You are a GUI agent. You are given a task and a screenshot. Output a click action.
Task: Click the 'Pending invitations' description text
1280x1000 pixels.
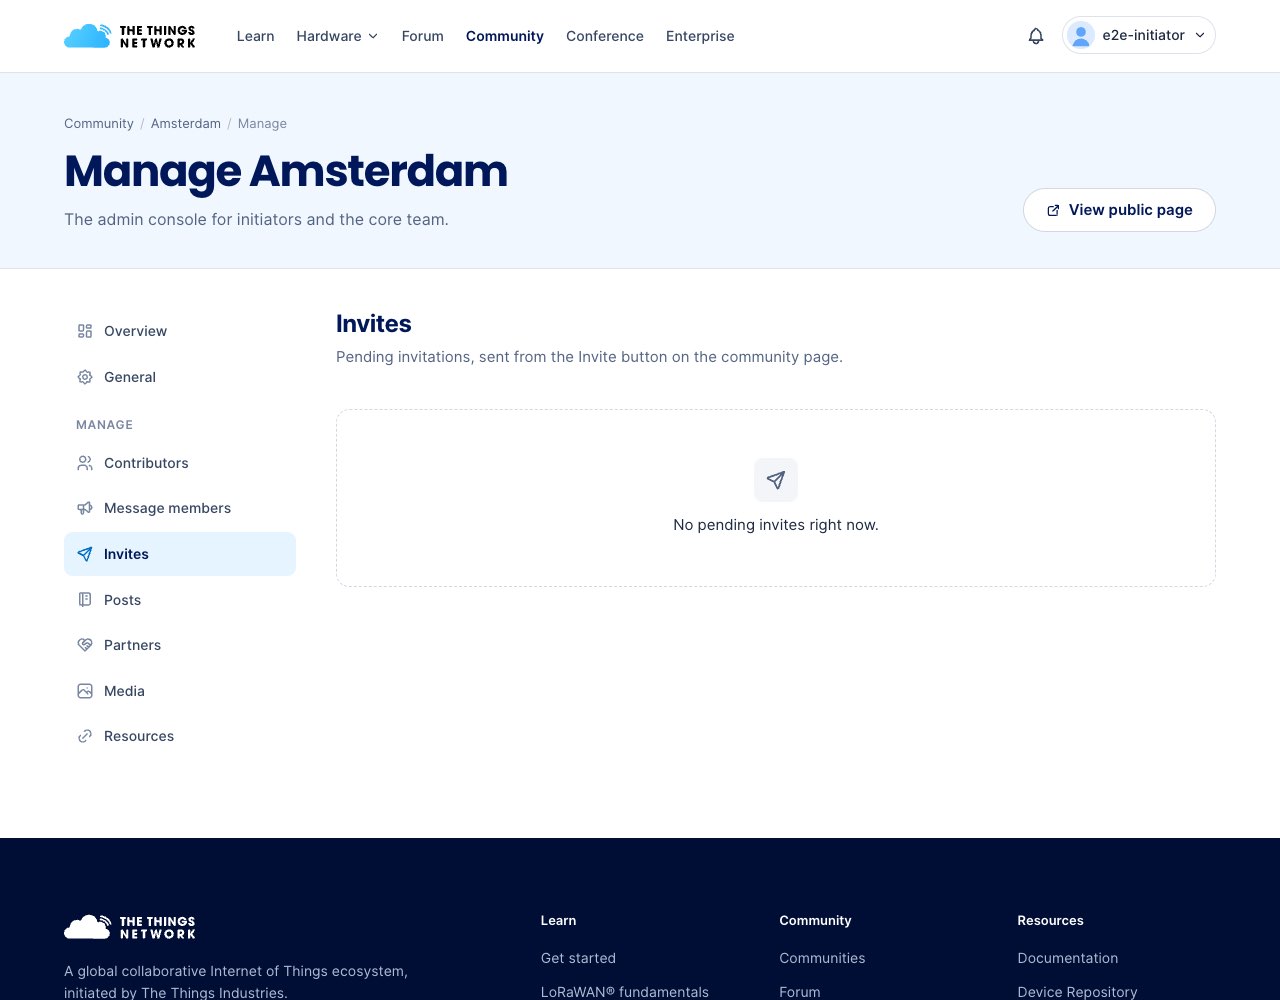pyautogui.click(x=589, y=357)
